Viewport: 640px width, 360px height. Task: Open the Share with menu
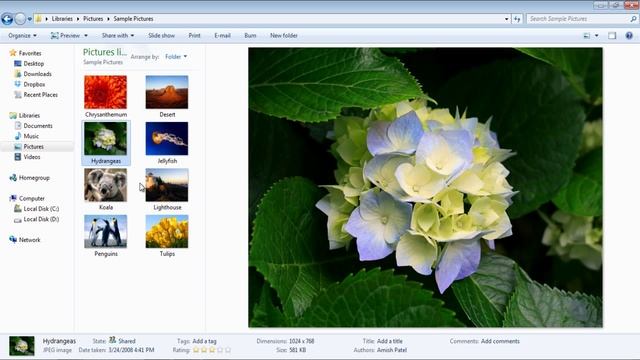coord(118,36)
